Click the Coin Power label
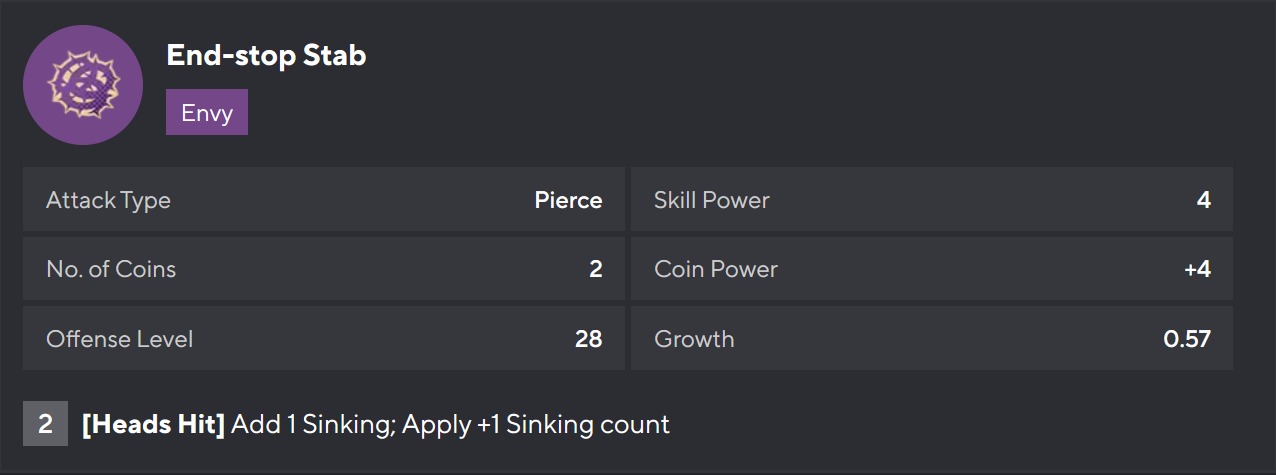Viewport: 1276px width, 475px height. point(715,269)
